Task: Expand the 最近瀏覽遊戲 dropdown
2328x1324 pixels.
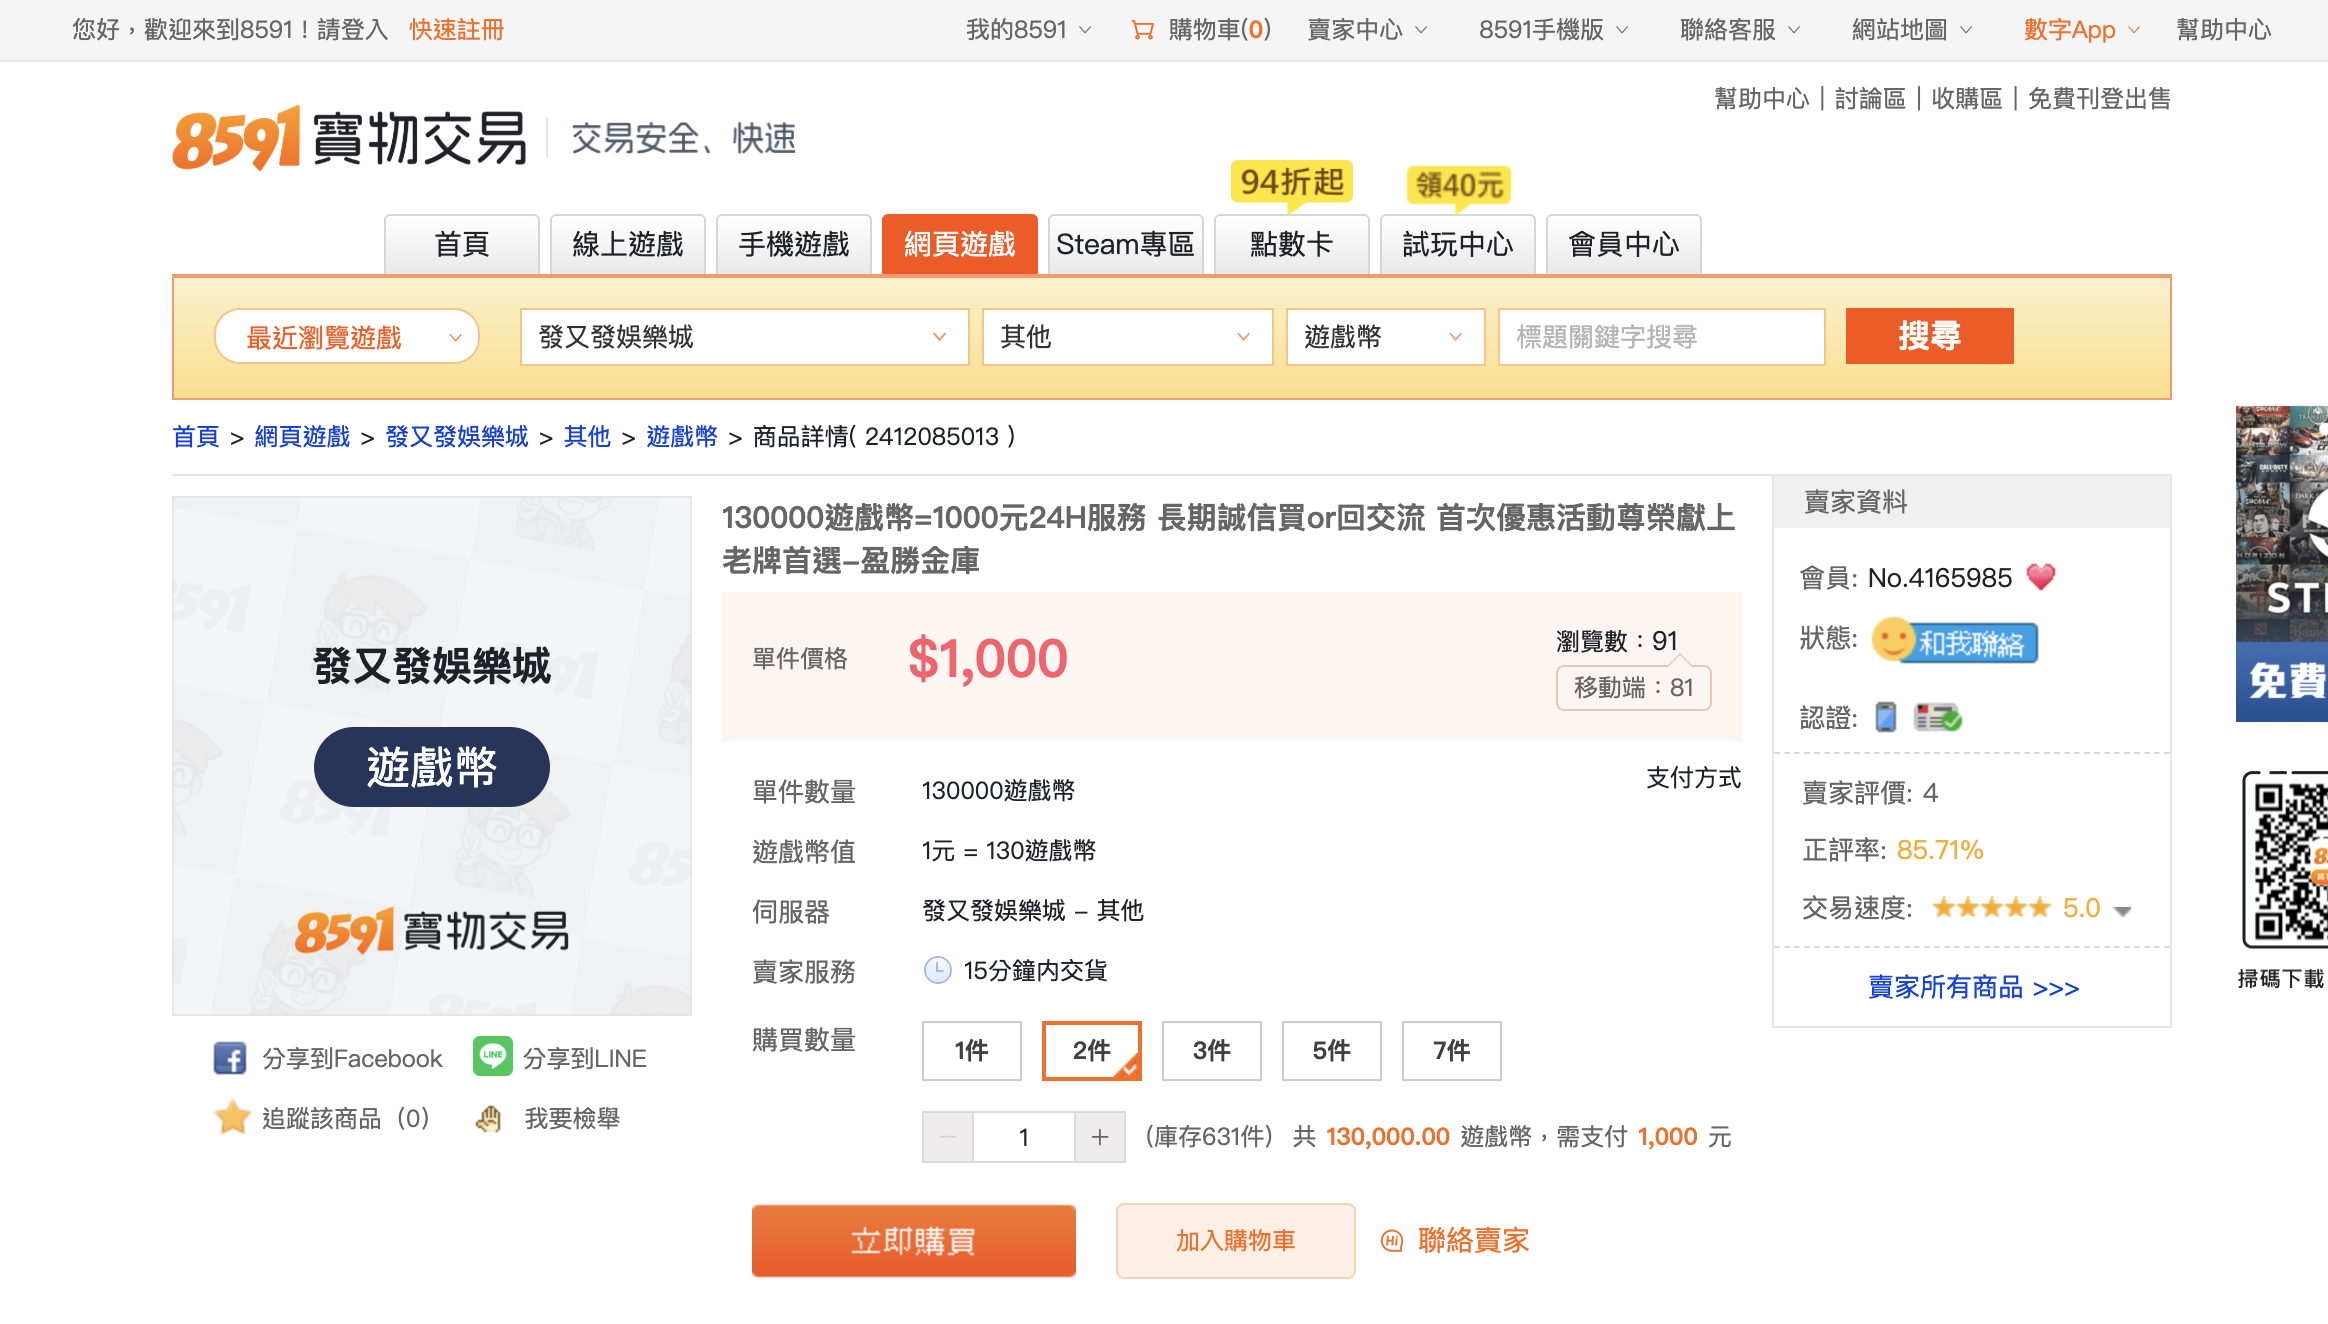Action: tap(347, 337)
